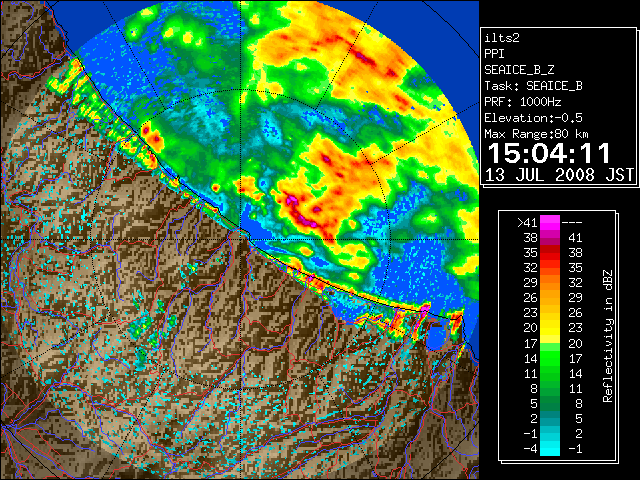Select the 'Elevation:-0.5' value

533,118
